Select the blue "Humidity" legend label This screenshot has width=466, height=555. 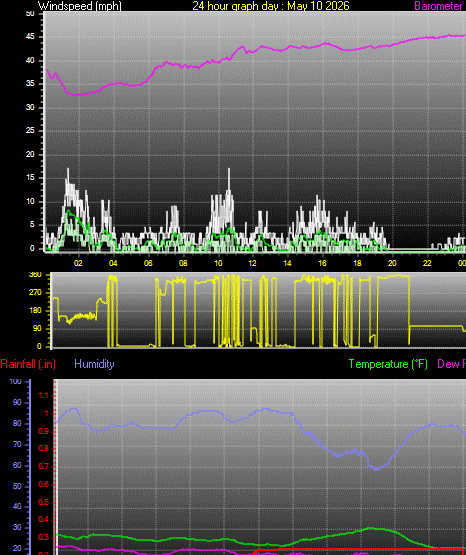pyautogui.click(x=94, y=364)
